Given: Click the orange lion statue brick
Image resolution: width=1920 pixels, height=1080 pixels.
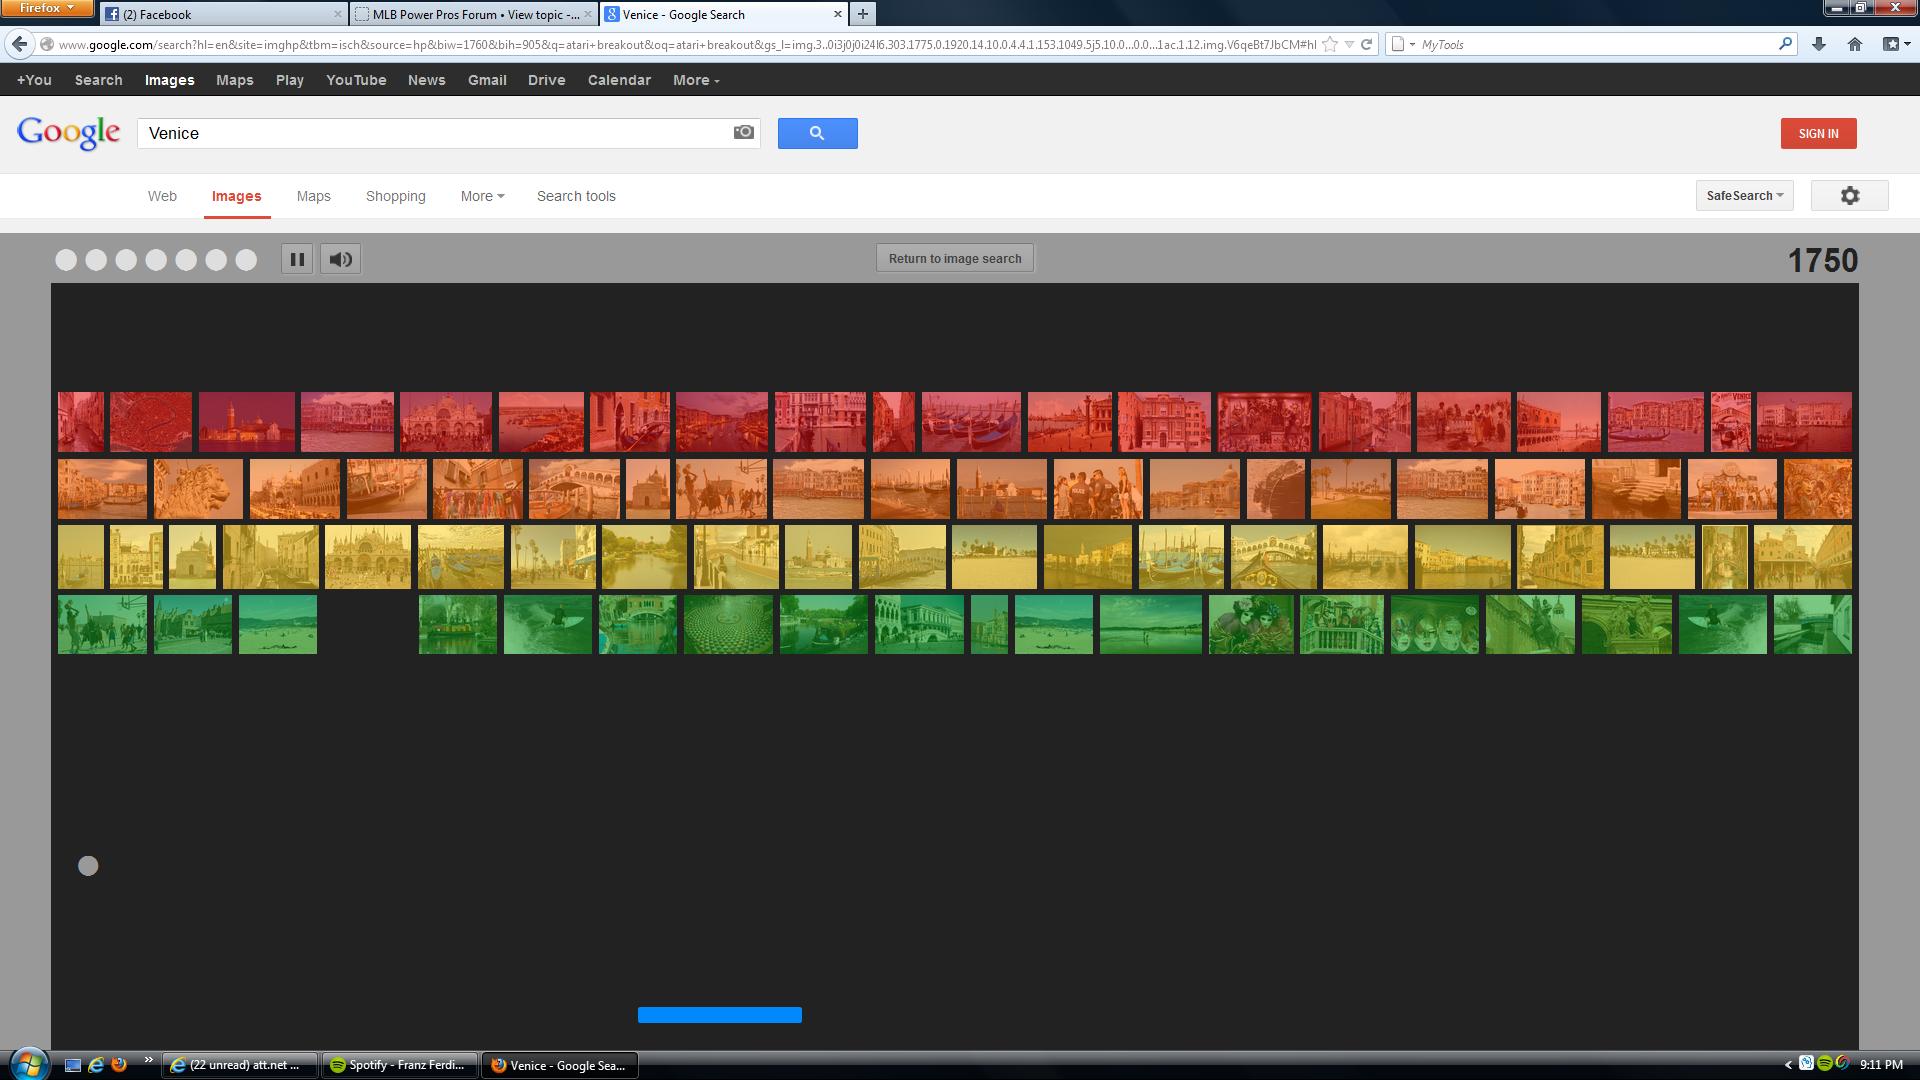Looking at the screenshot, I should [x=198, y=488].
